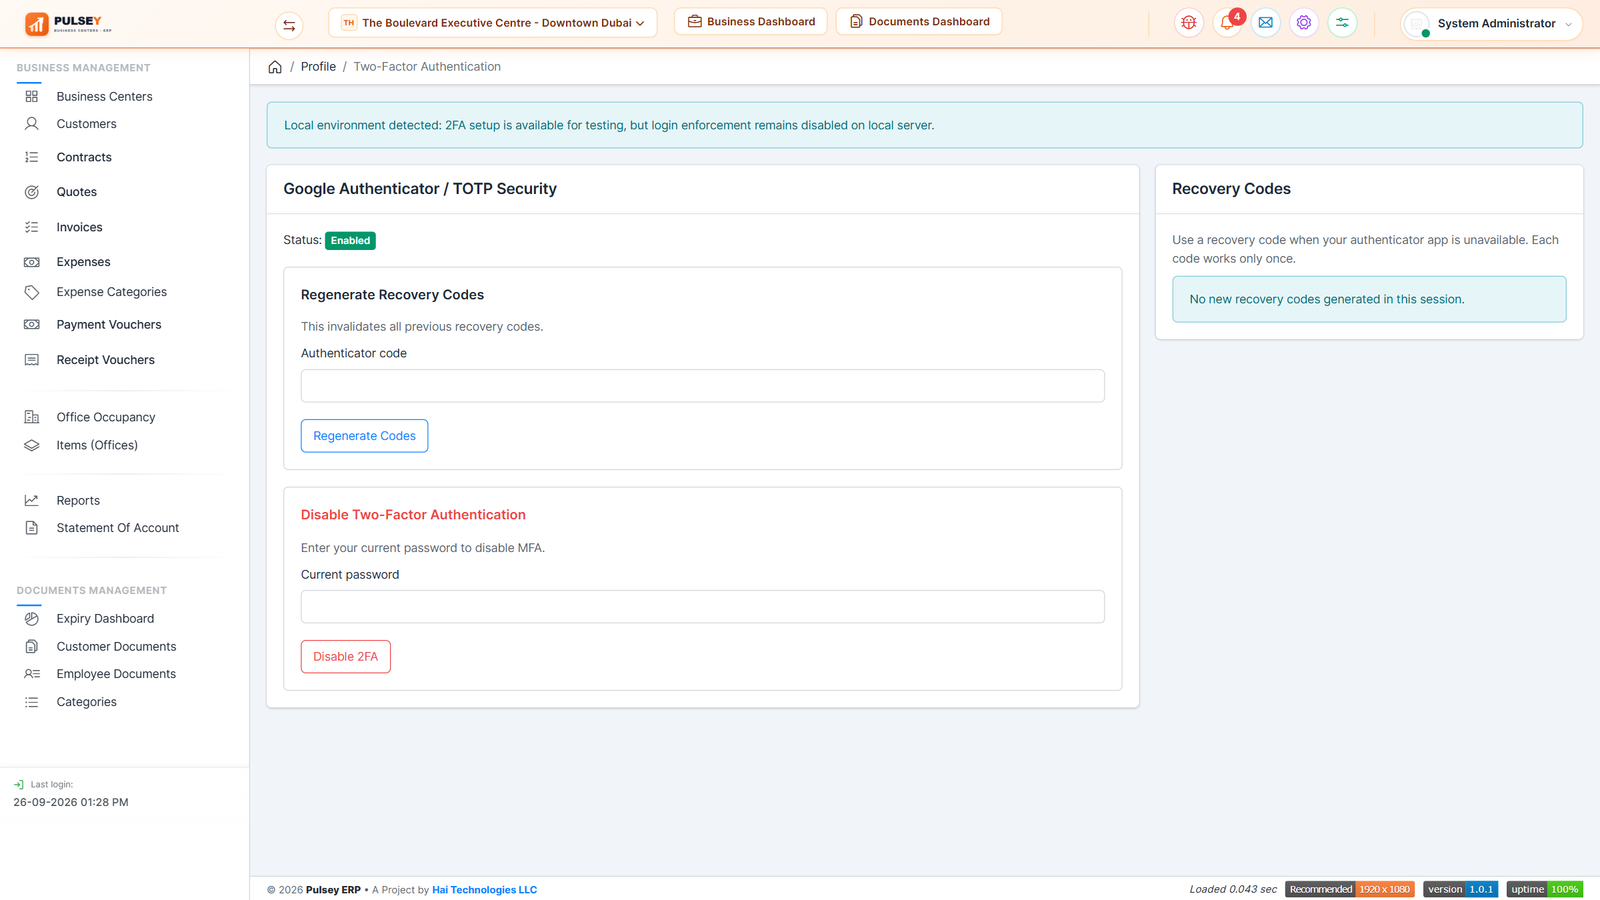The height and width of the screenshot is (900, 1600).
Task: Open Receipt Vouchers in the sidebar
Action: coord(105,360)
